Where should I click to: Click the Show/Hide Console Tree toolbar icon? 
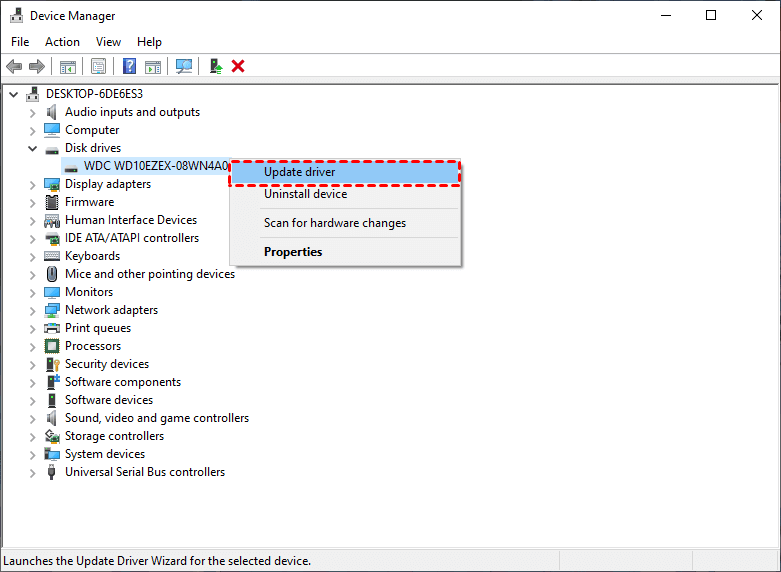(x=68, y=66)
